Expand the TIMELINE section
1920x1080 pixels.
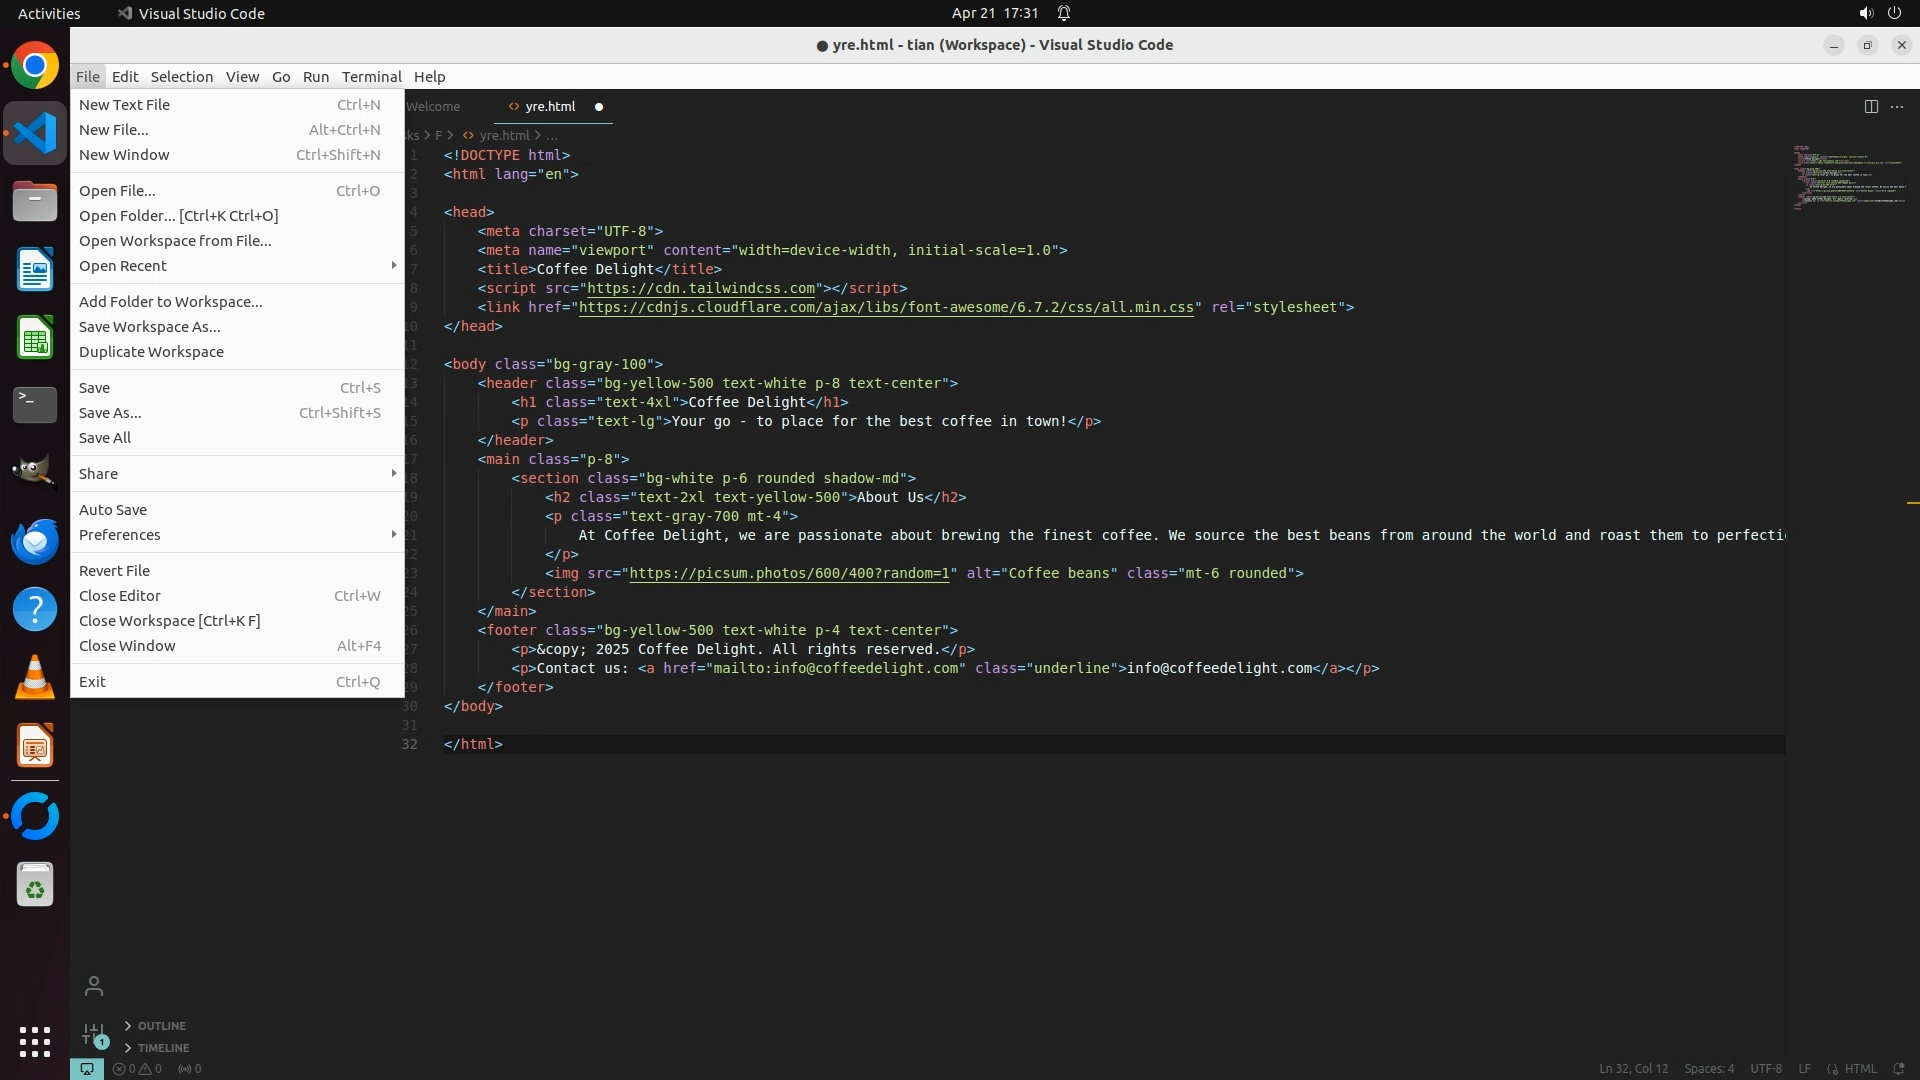pyautogui.click(x=163, y=1048)
